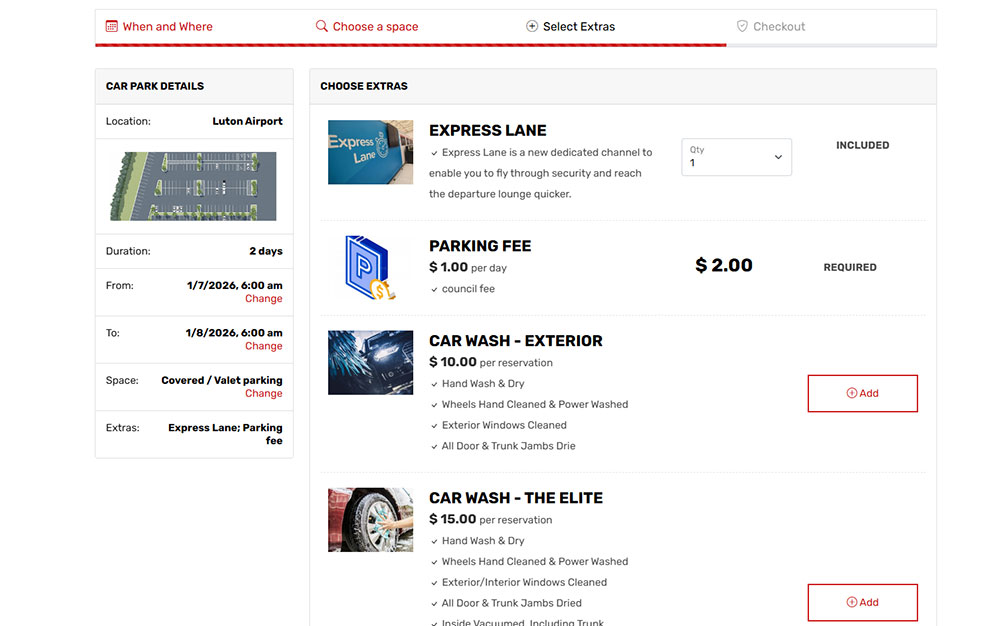
Task: Click the car wash exterior photo
Action: 370,362
